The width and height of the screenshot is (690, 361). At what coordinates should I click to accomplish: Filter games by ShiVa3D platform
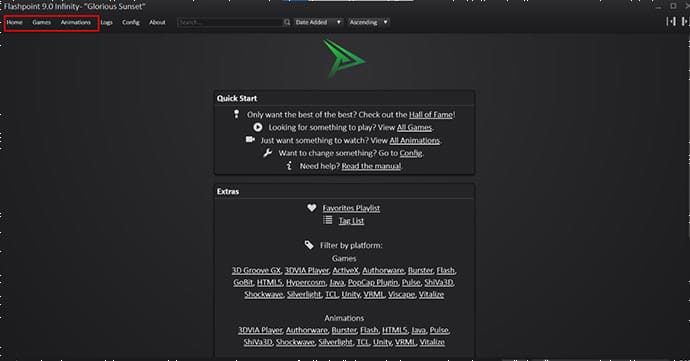(x=439, y=282)
